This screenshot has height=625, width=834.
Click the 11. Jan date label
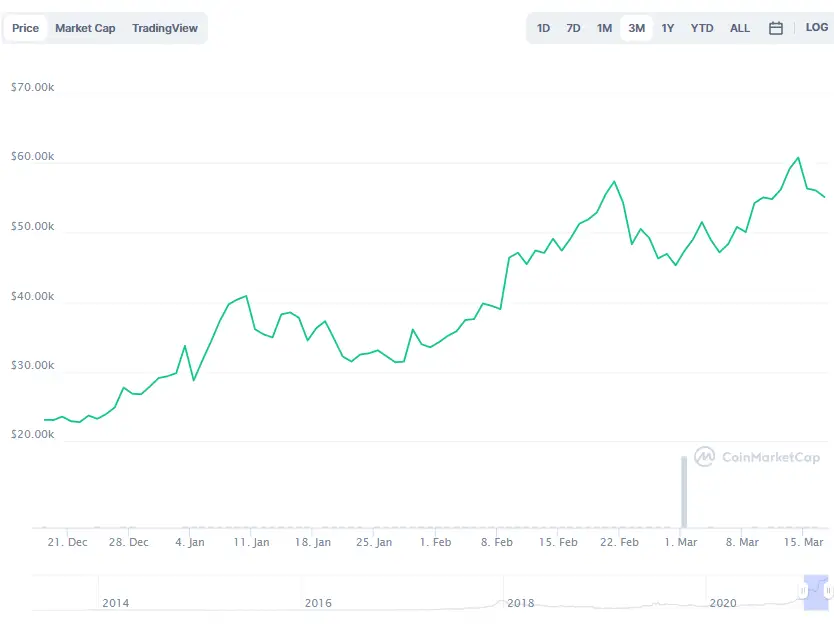click(252, 542)
